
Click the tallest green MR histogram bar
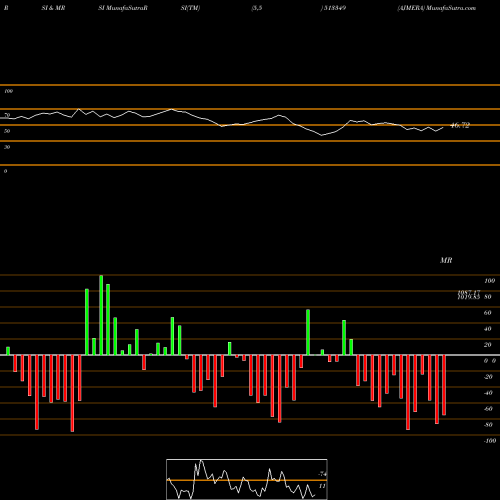pyautogui.click(x=101, y=315)
